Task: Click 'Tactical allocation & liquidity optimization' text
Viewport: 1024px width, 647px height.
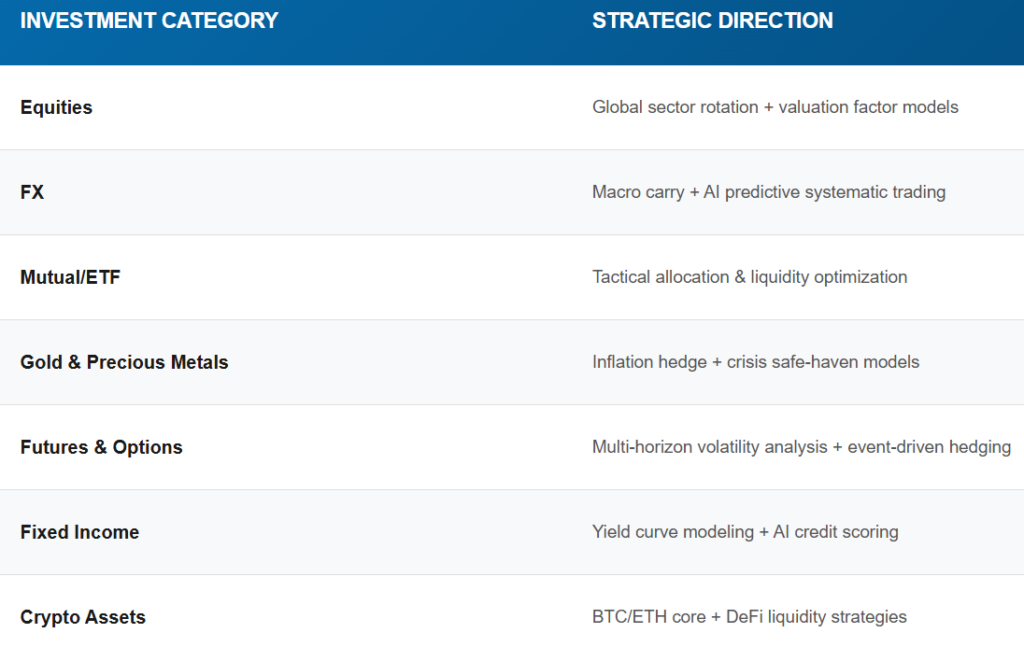Action: click(749, 277)
